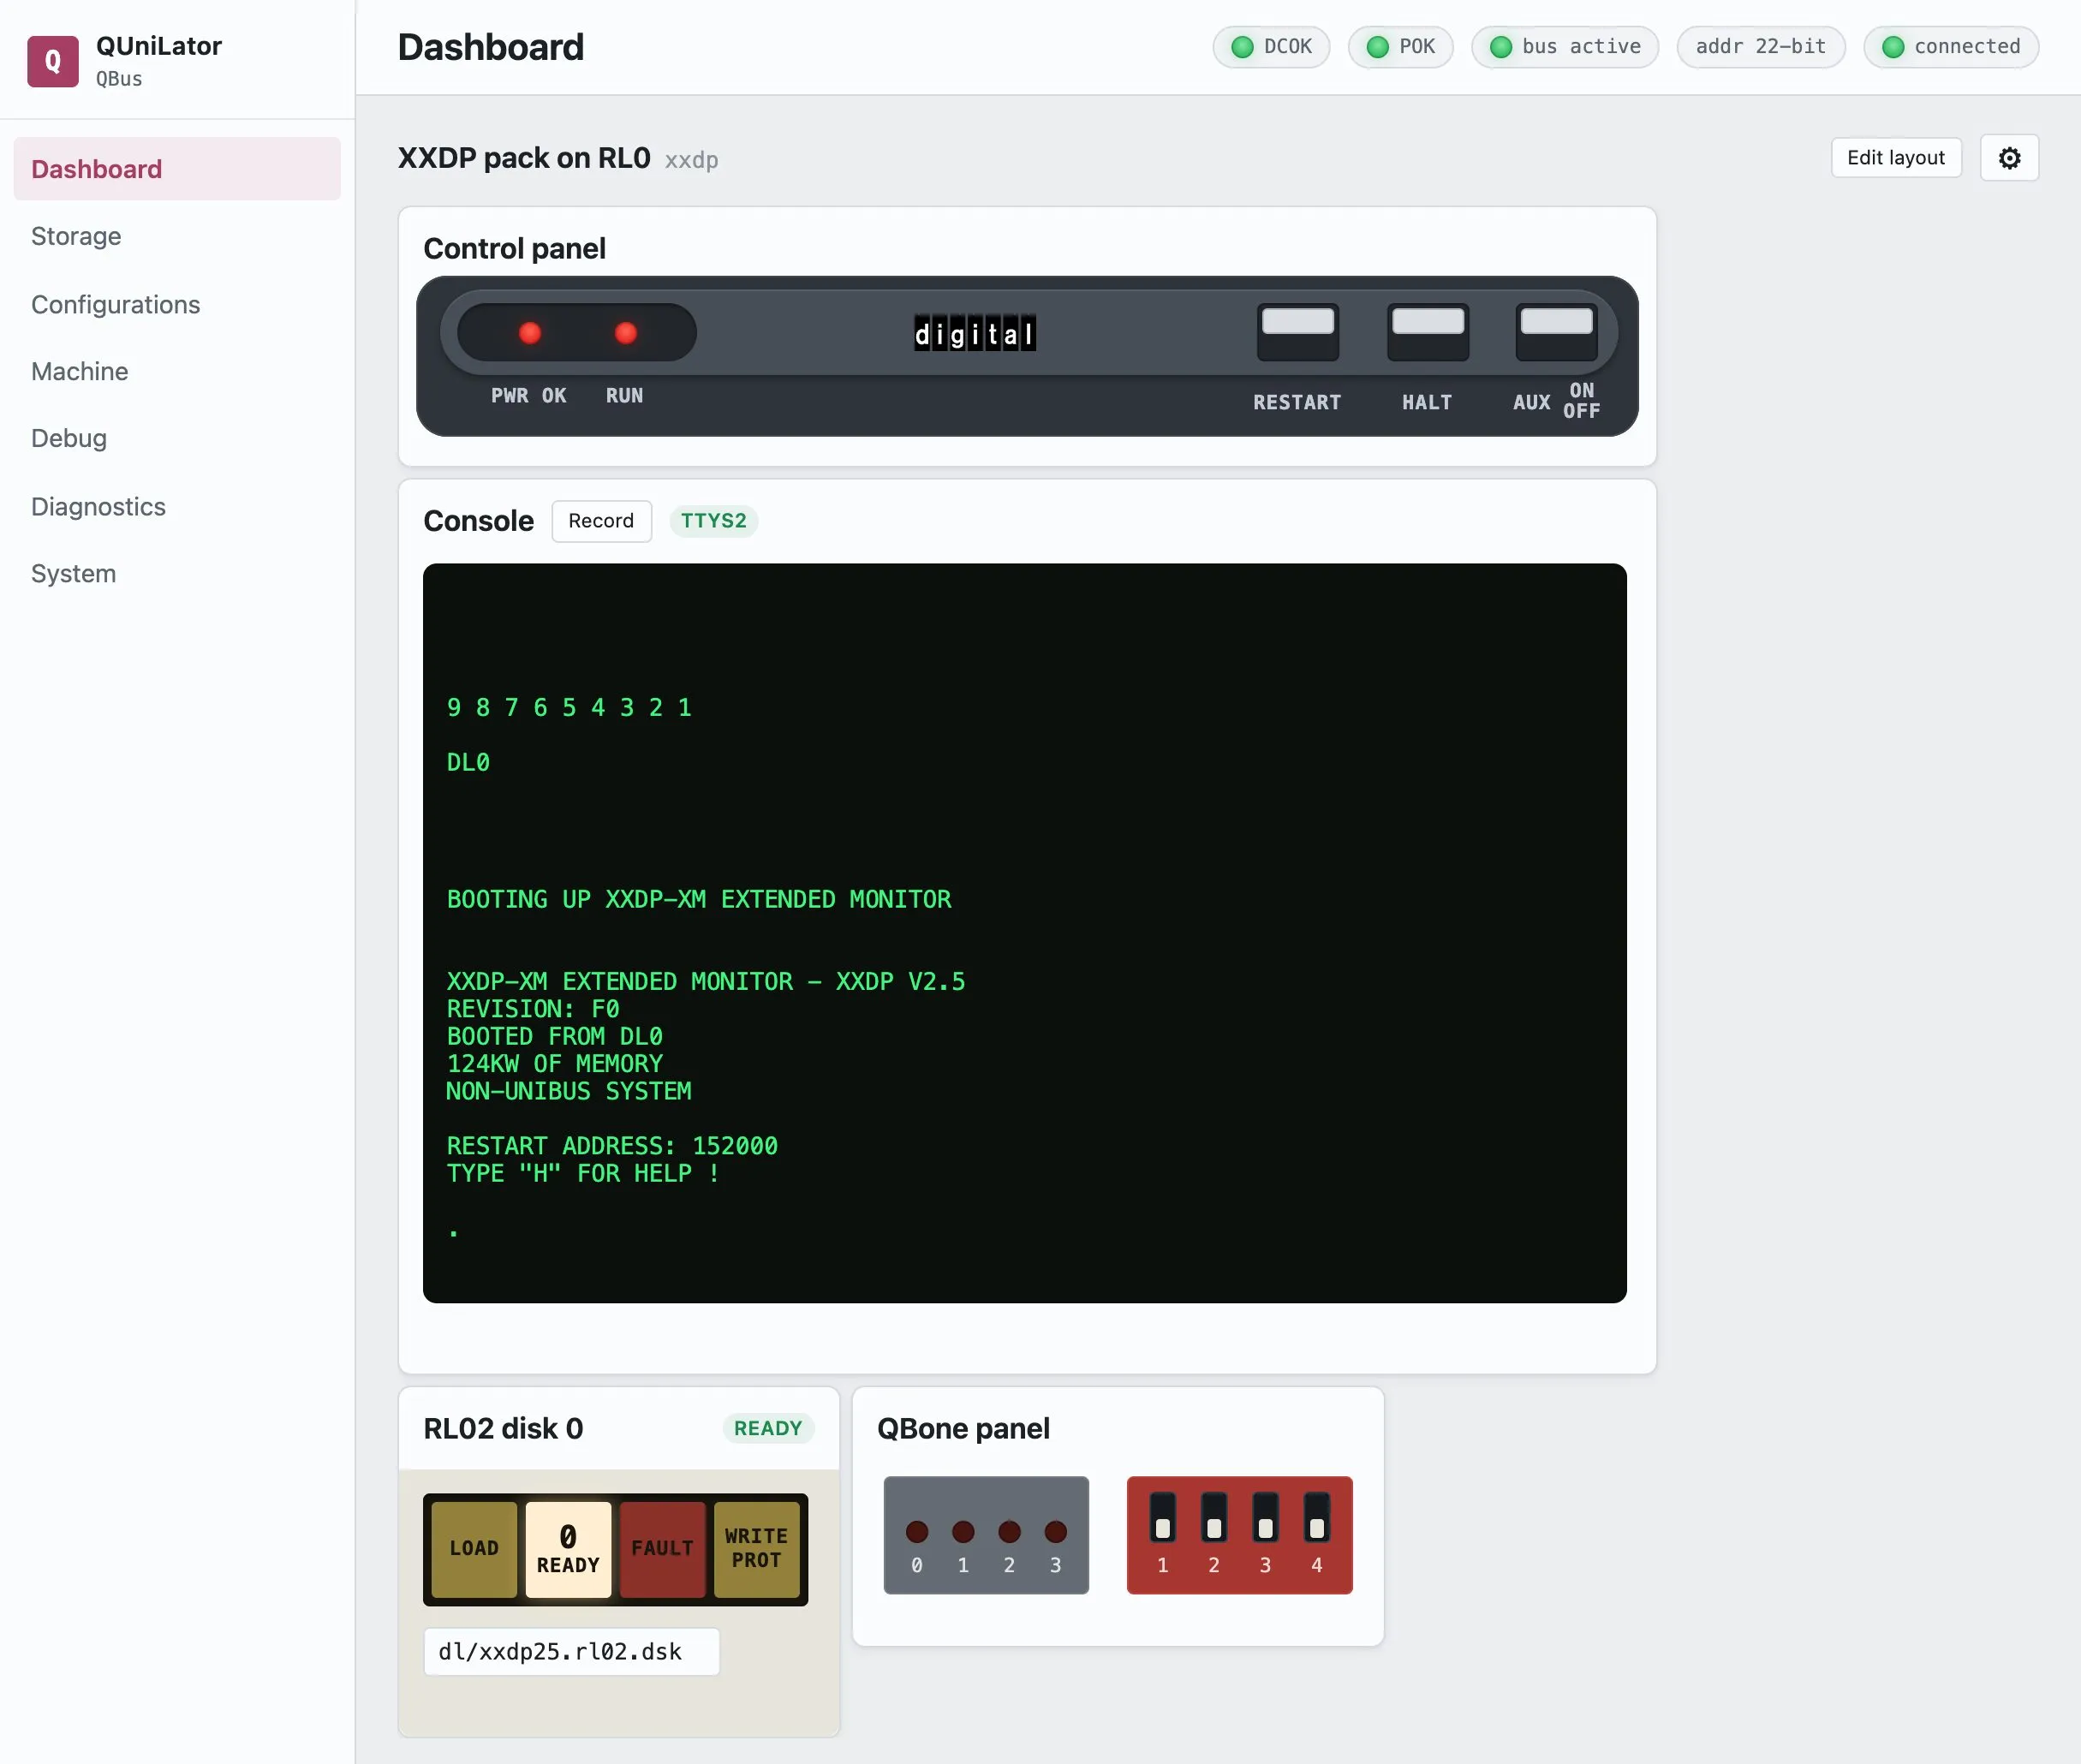
Task: Click the READY status badge on RL02 disk
Action: coord(768,1428)
